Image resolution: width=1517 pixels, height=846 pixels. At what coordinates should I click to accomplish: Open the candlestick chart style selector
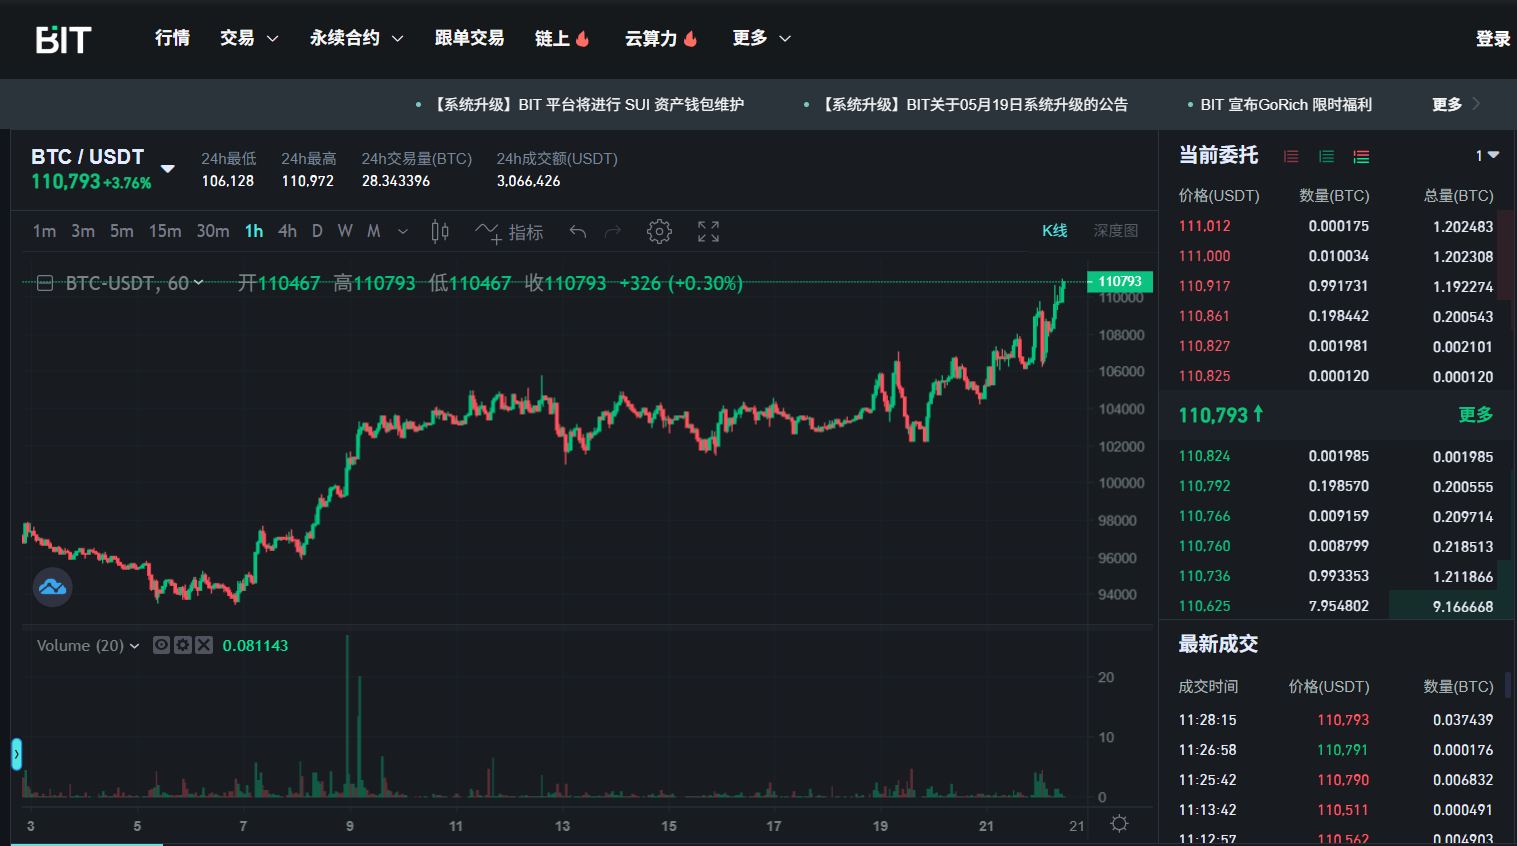(x=439, y=232)
